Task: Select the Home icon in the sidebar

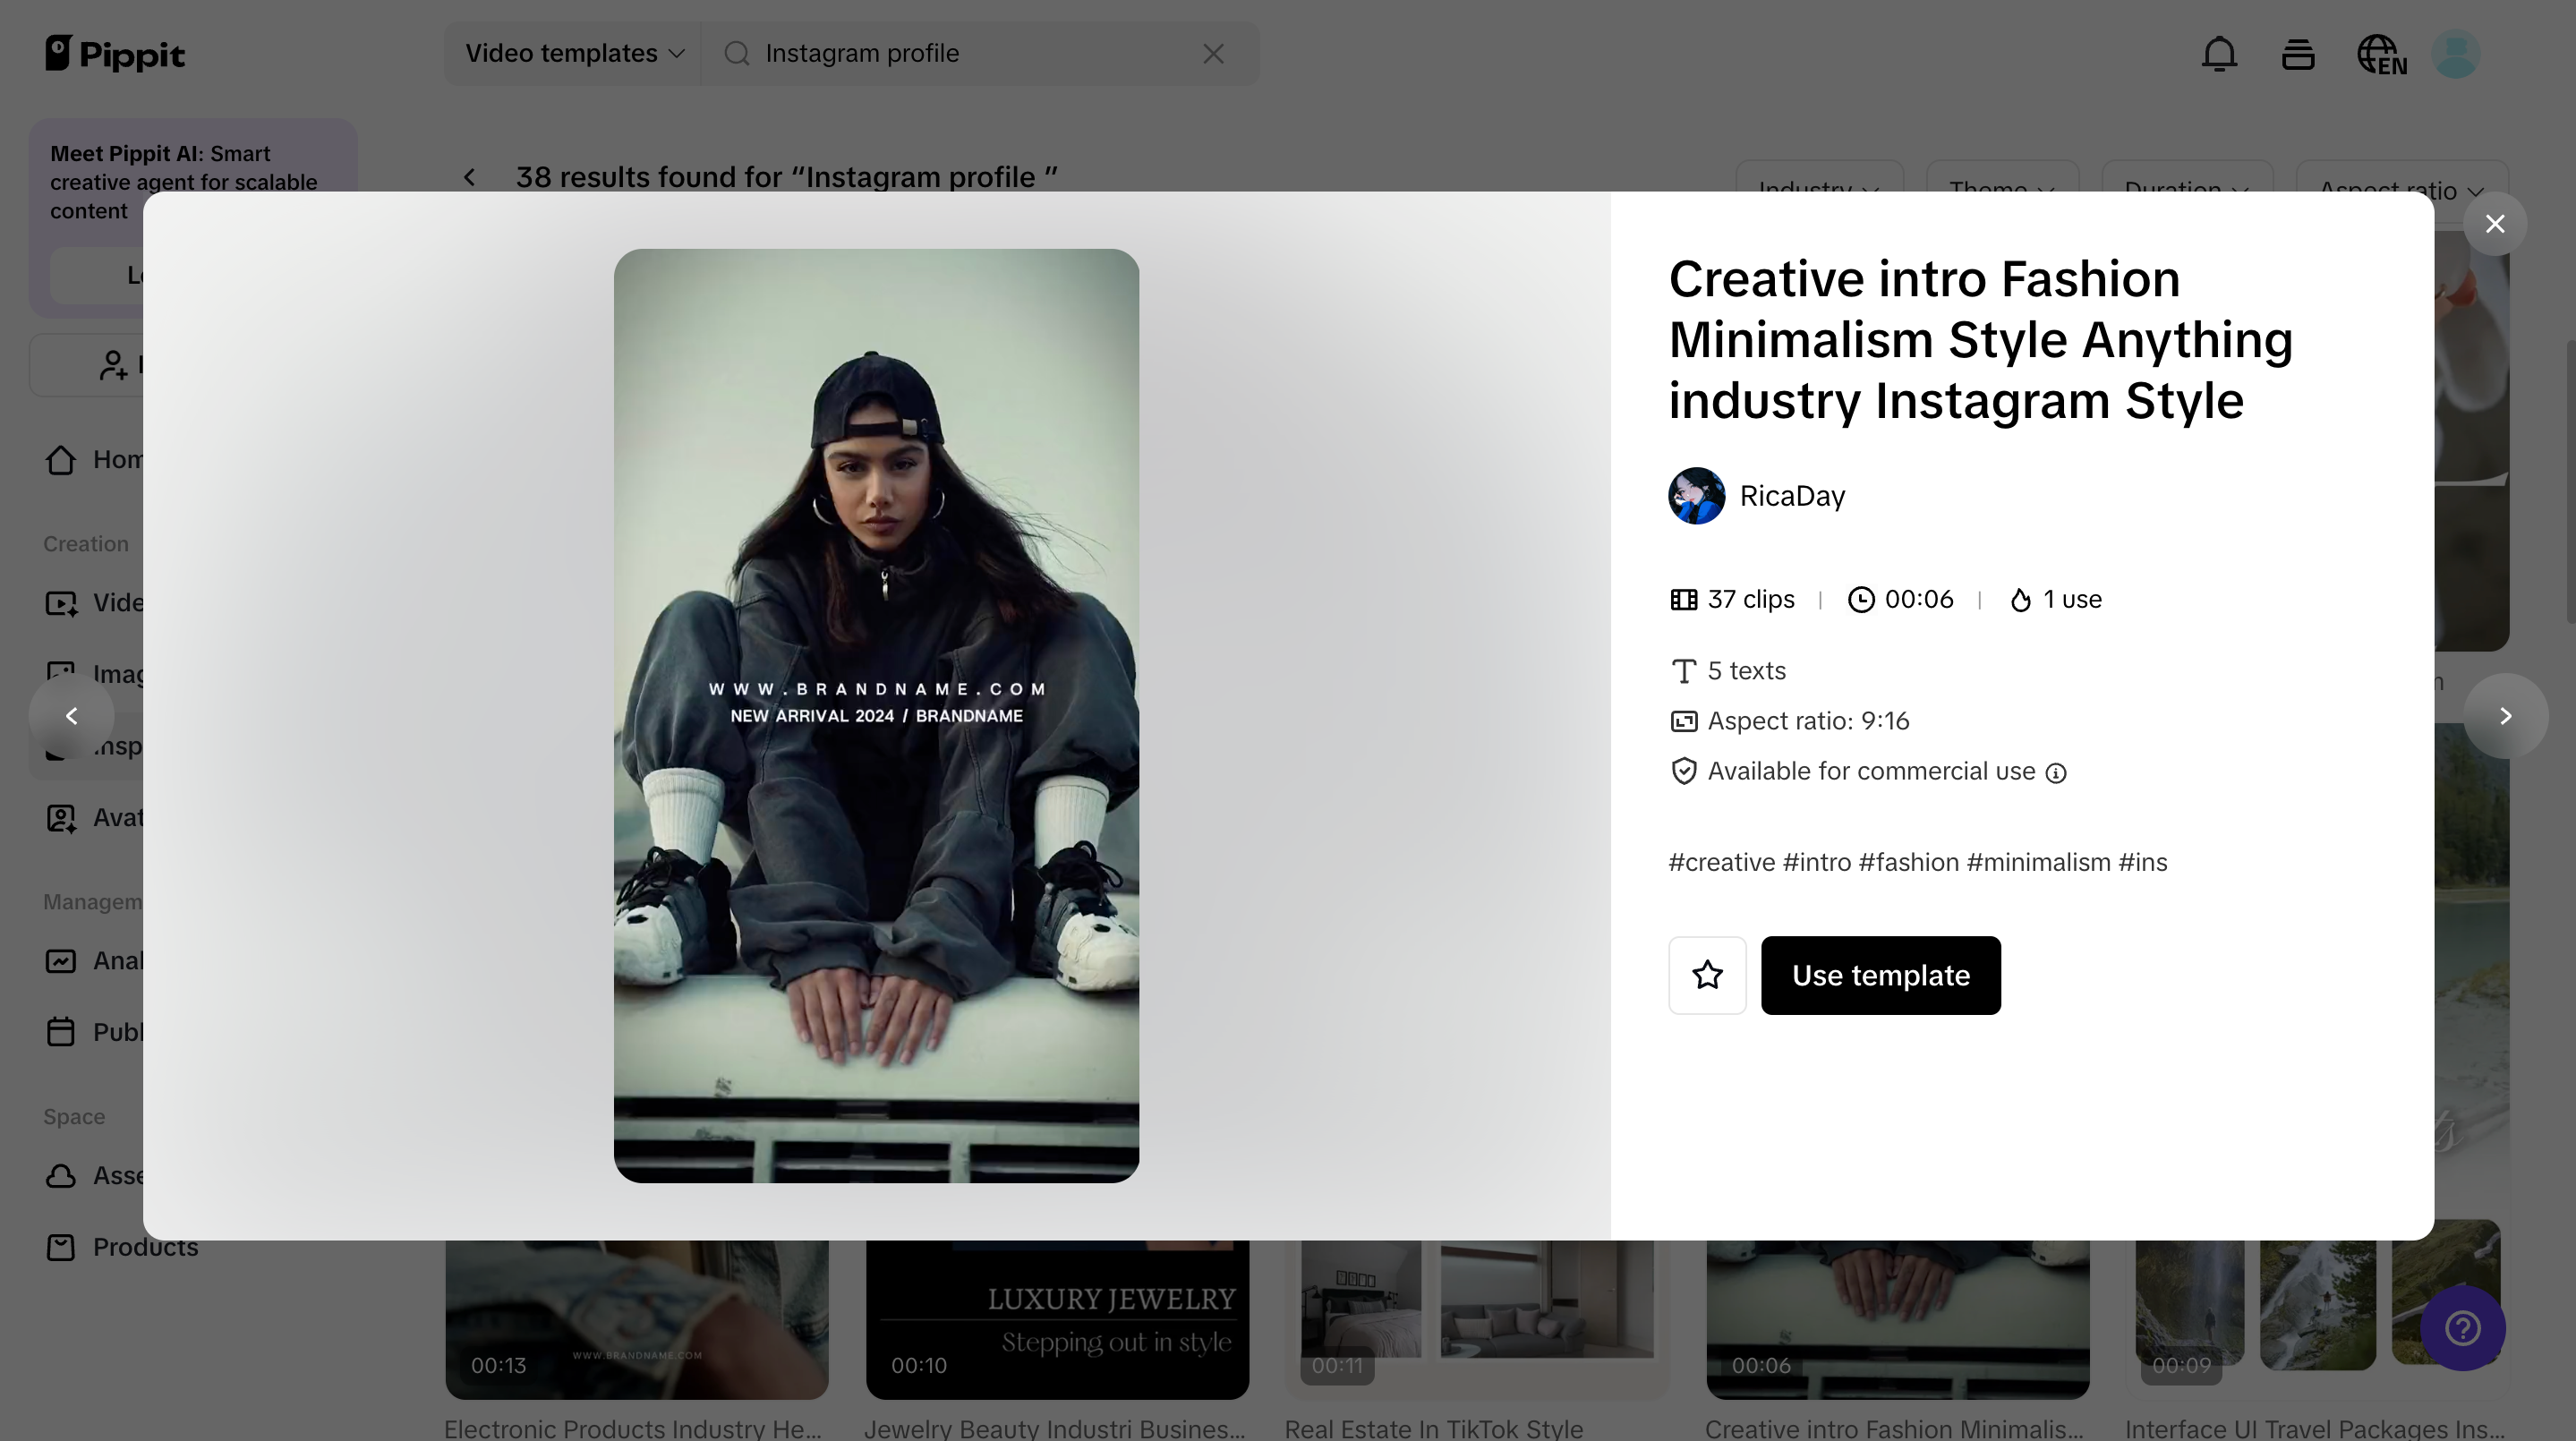Action: [62, 459]
